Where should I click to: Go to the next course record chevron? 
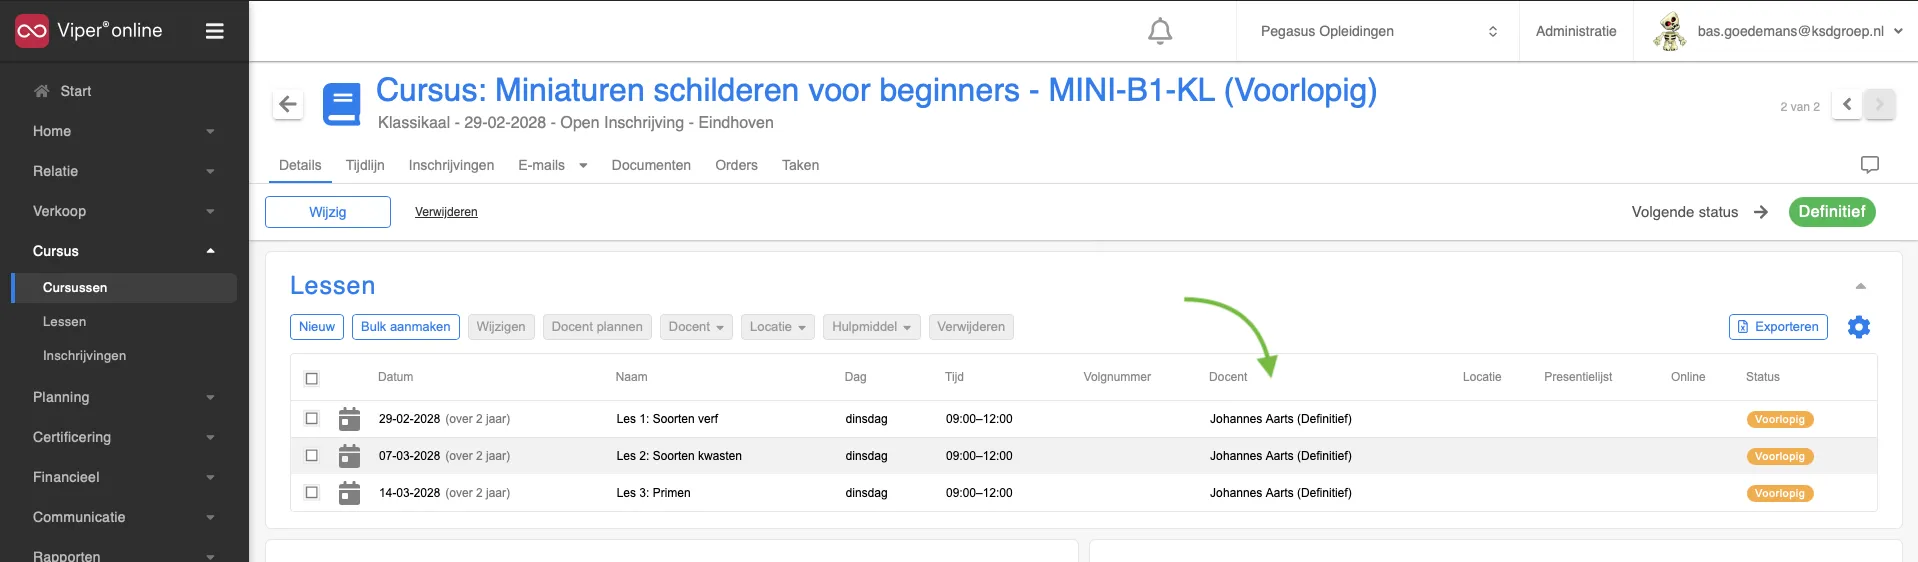1879,104
